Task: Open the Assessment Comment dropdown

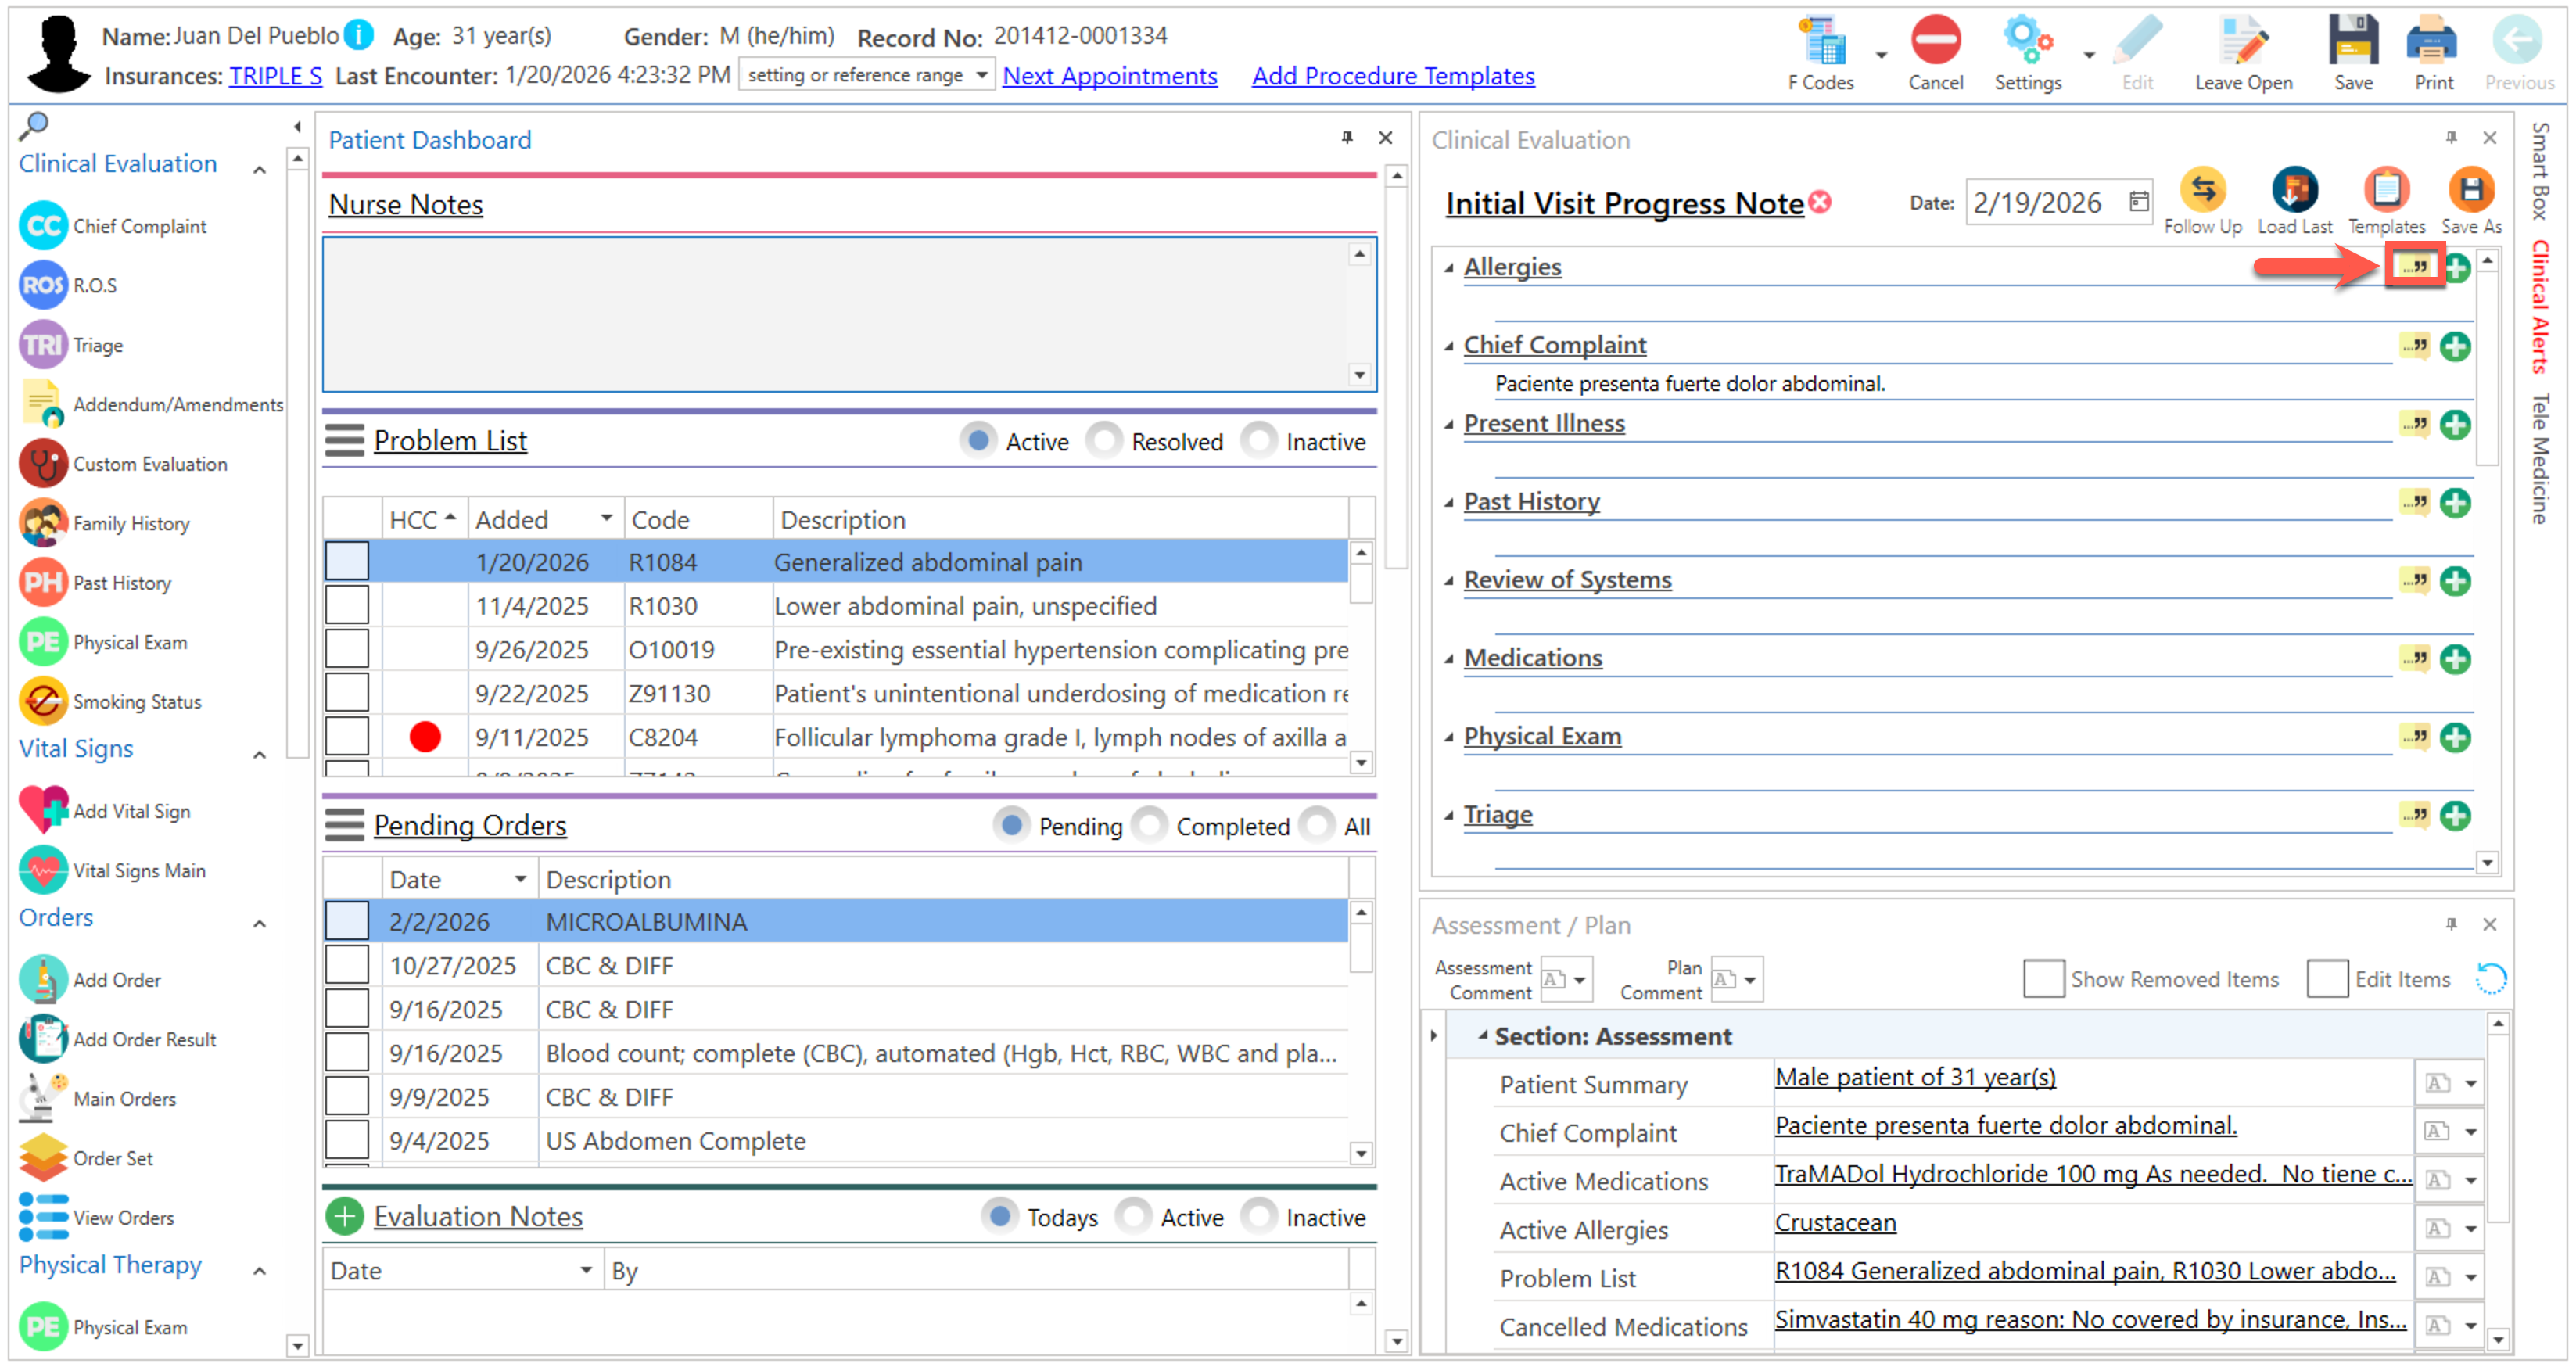Action: [x=1579, y=980]
